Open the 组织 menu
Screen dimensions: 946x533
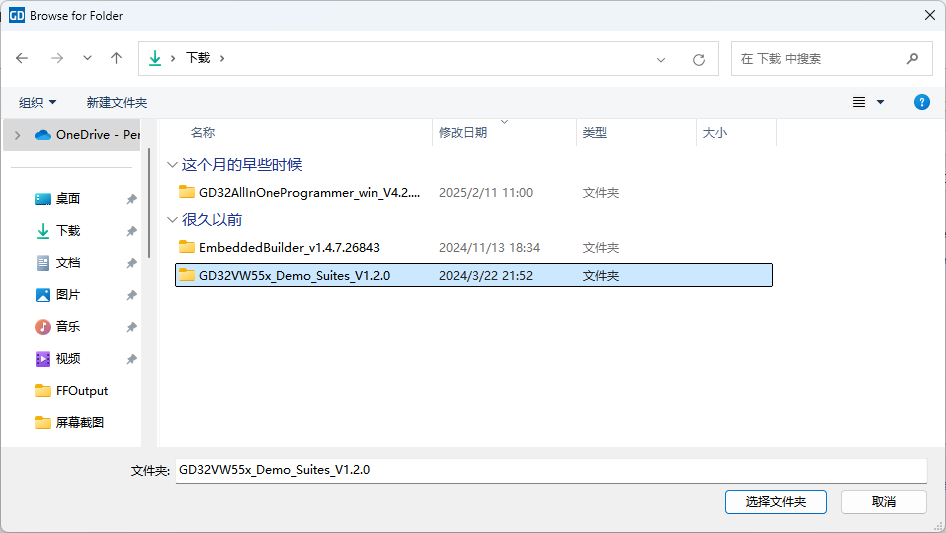tap(38, 102)
